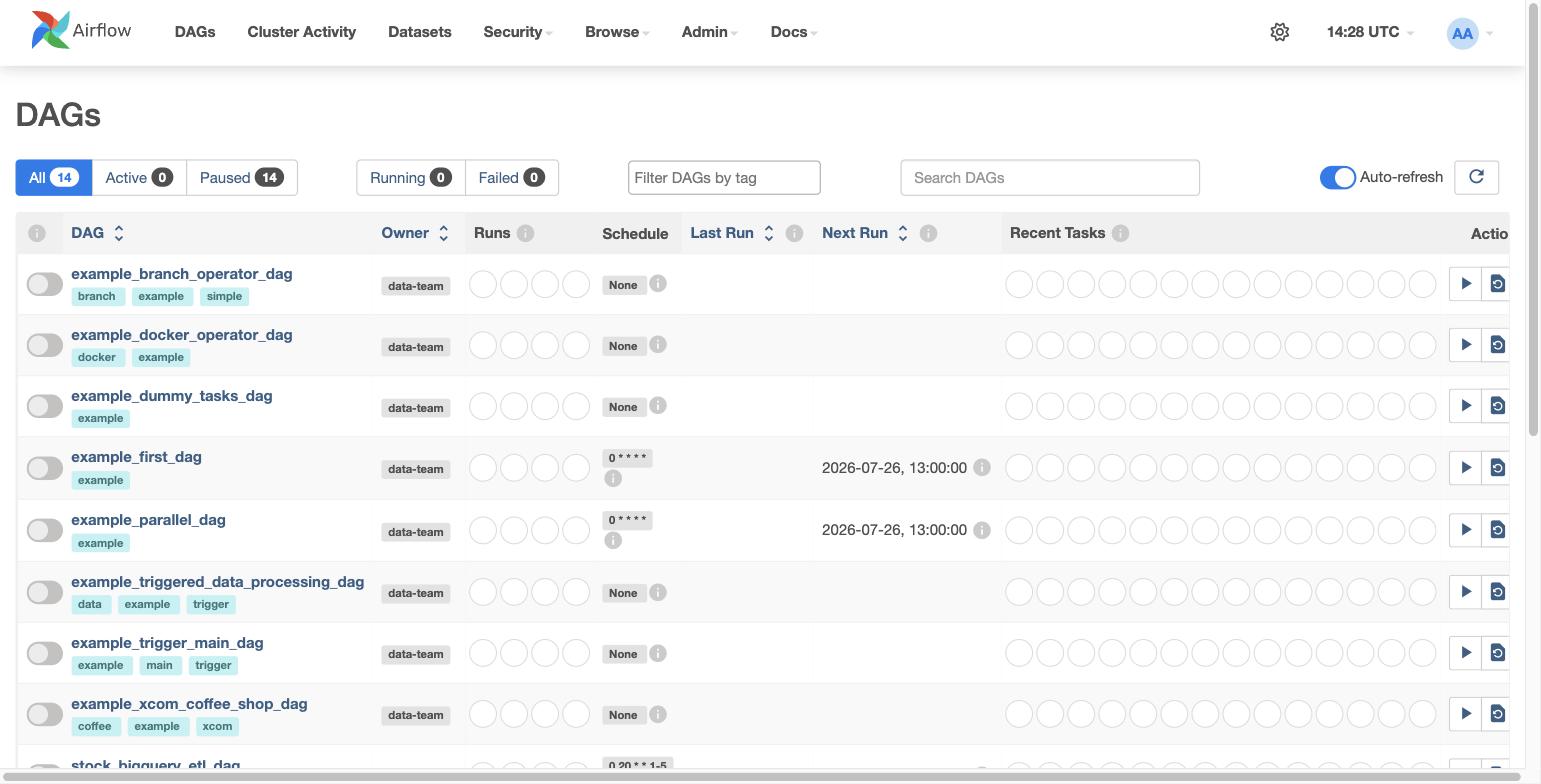Expand the Admin dropdown menu
Image resolution: width=1541 pixels, height=784 pixels.
pyautogui.click(x=710, y=32)
